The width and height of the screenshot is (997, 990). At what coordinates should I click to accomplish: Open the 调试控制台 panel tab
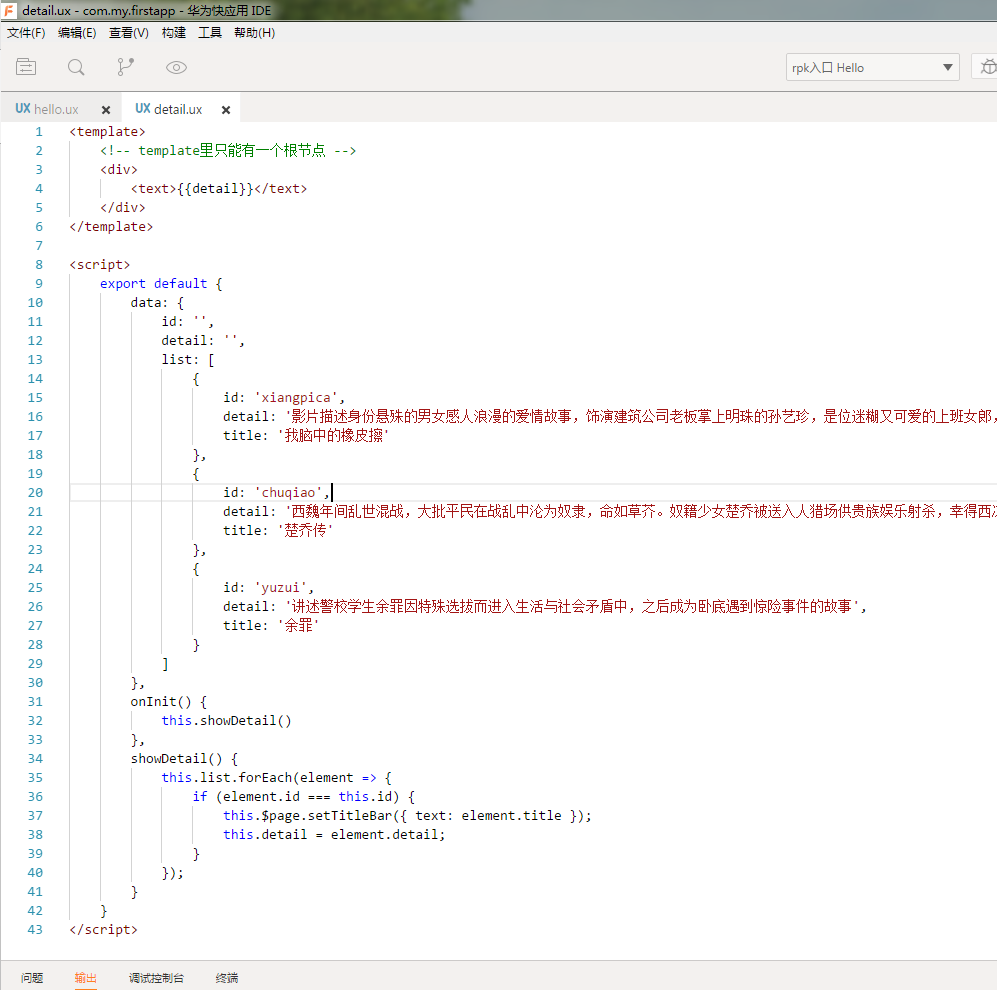(x=156, y=977)
